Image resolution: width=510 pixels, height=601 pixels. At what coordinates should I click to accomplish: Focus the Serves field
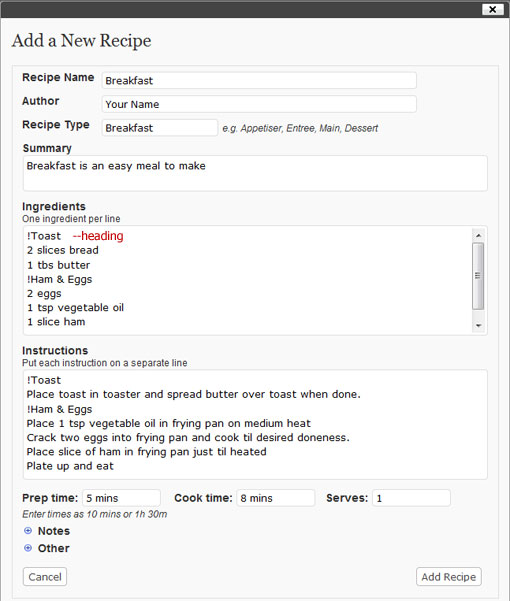[412, 498]
